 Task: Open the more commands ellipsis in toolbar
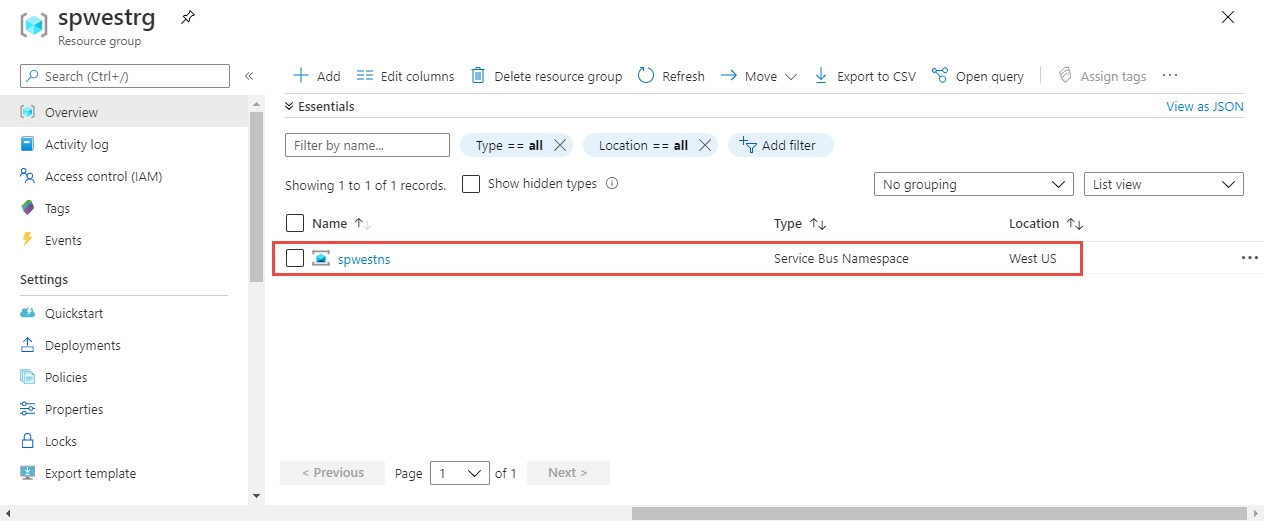tap(1170, 76)
